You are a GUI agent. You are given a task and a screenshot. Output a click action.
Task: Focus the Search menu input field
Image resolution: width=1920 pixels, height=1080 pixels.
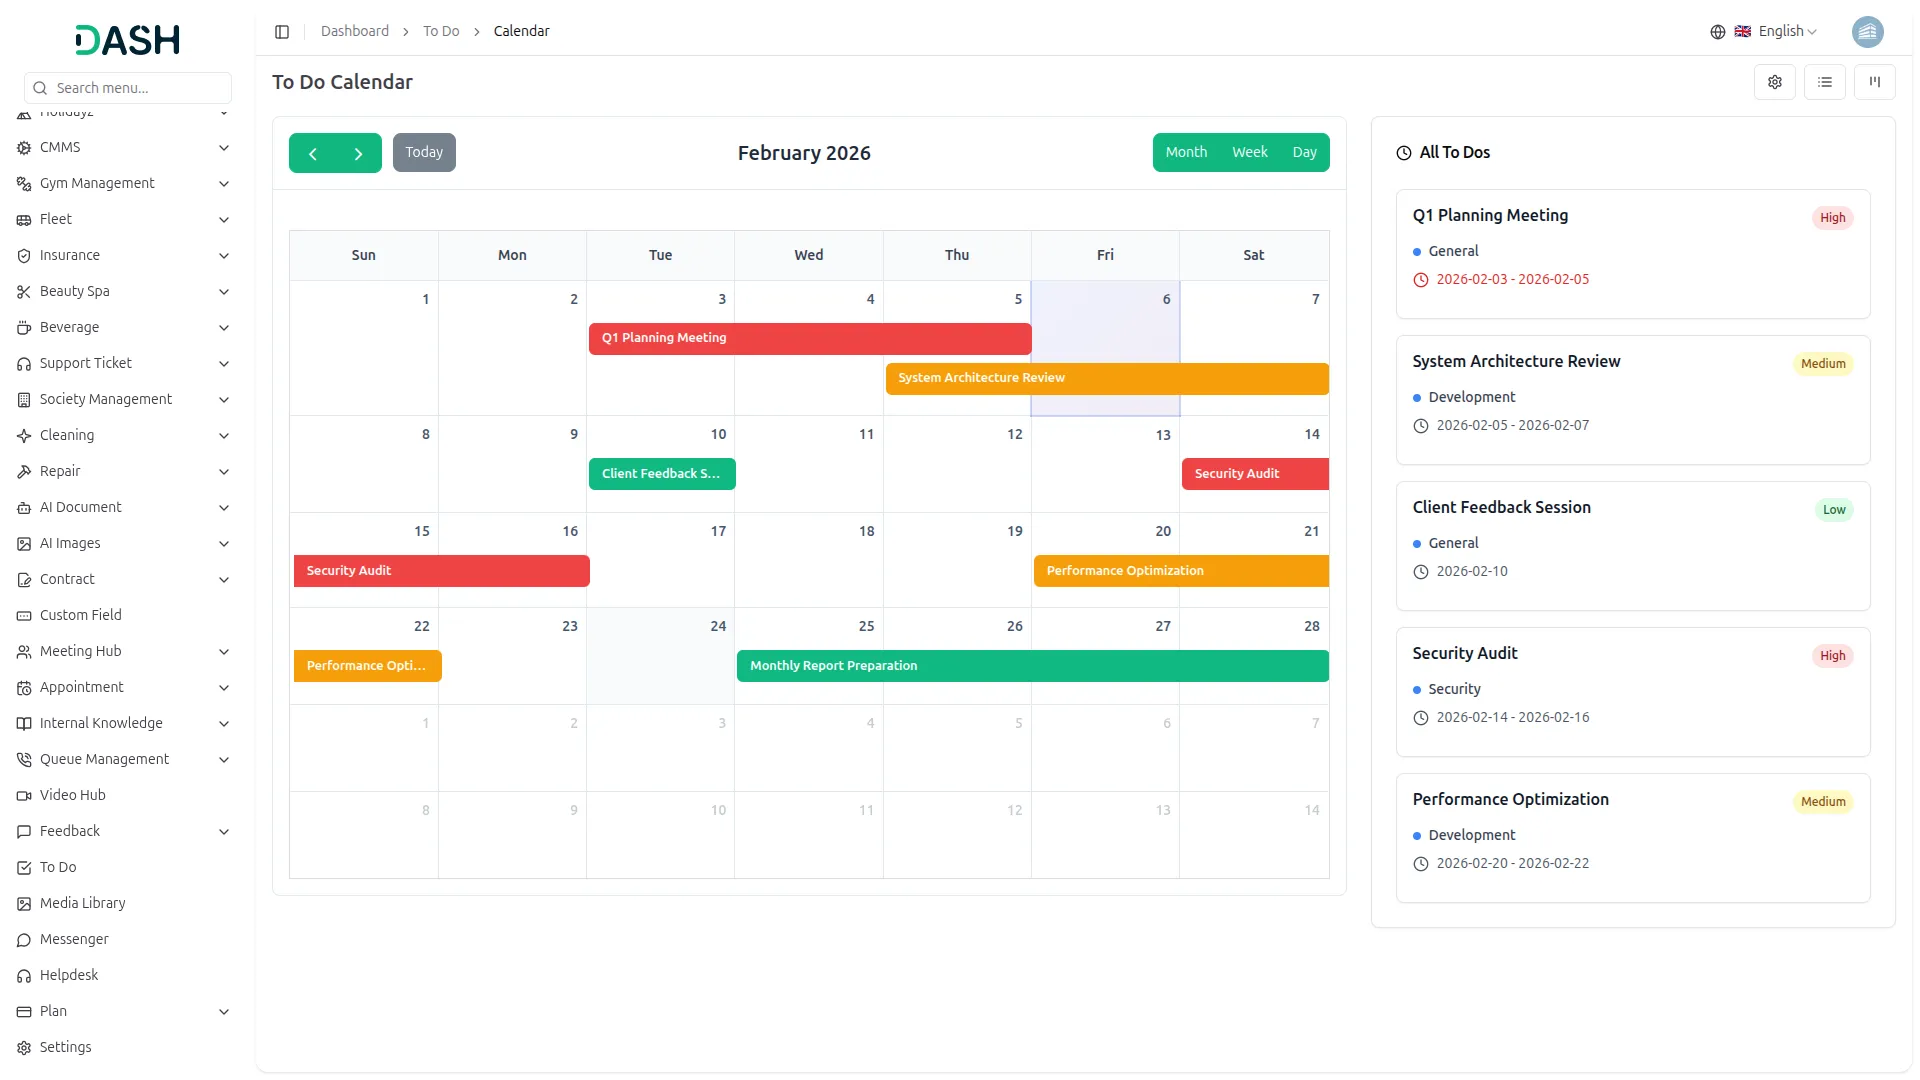[x=138, y=88]
